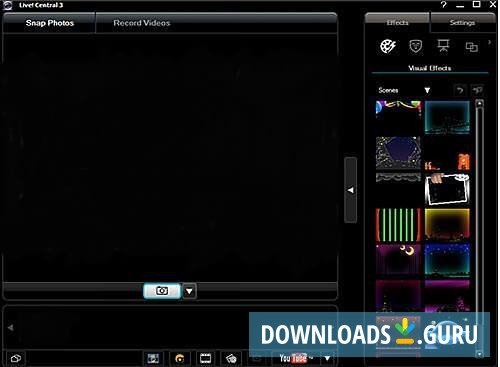Click the tag icon in bottom toolbar

point(231,359)
